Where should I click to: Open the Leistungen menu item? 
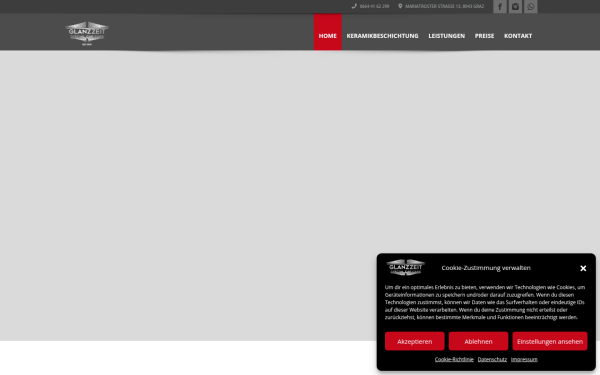tap(447, 36)
